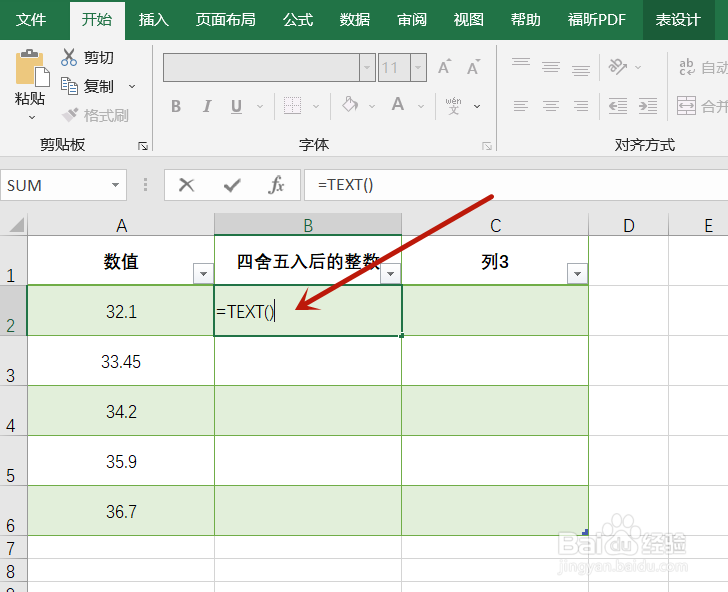
Task: Expand the Copy options arrow
Action: pos(132,86)
